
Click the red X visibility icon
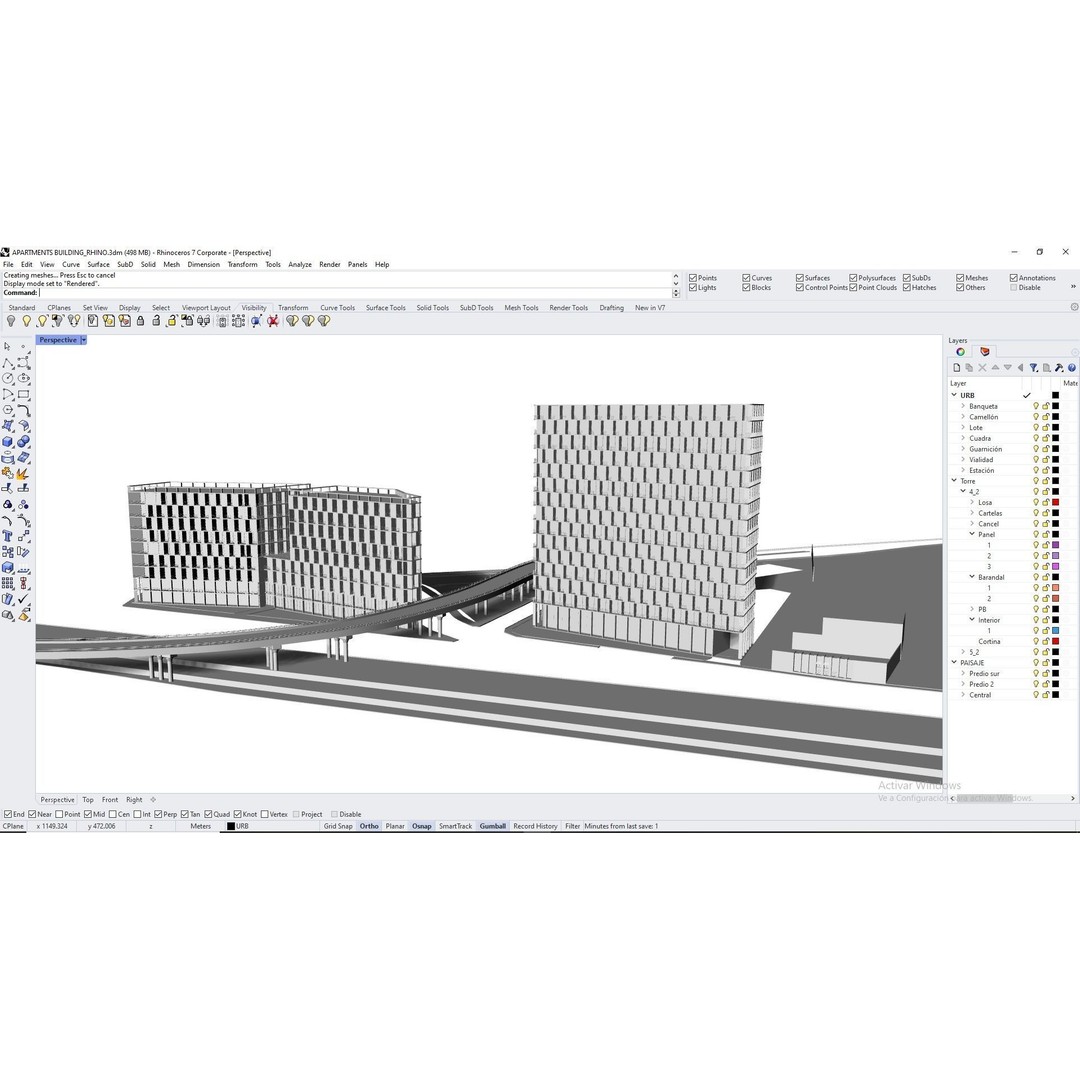(x=273, y=321)
